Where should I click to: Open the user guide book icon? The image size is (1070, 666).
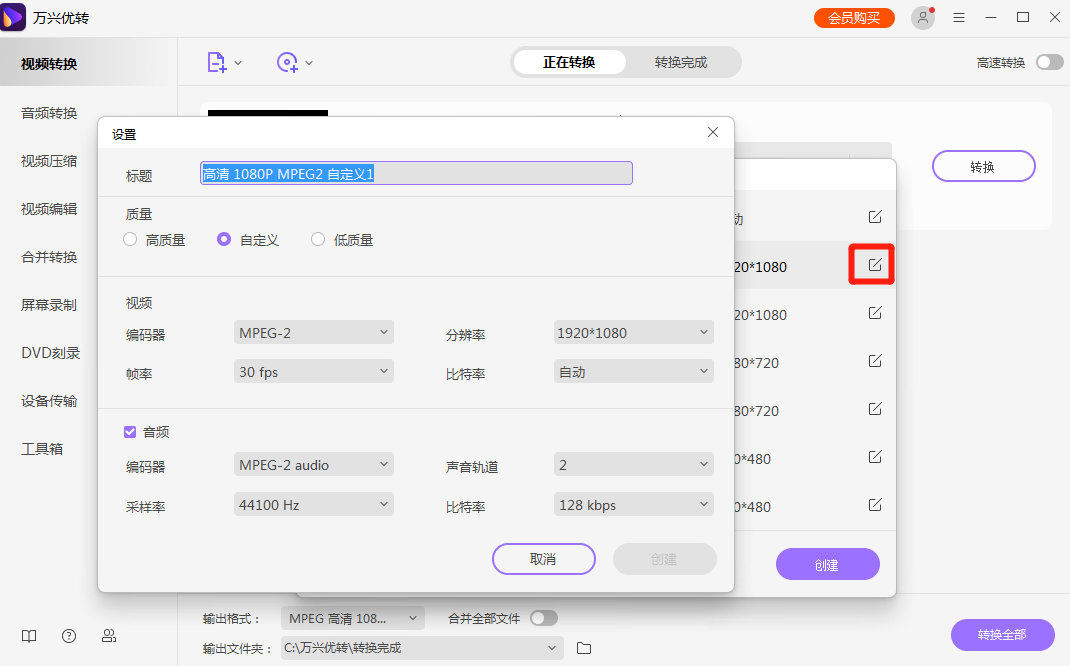tap(28, 636)
